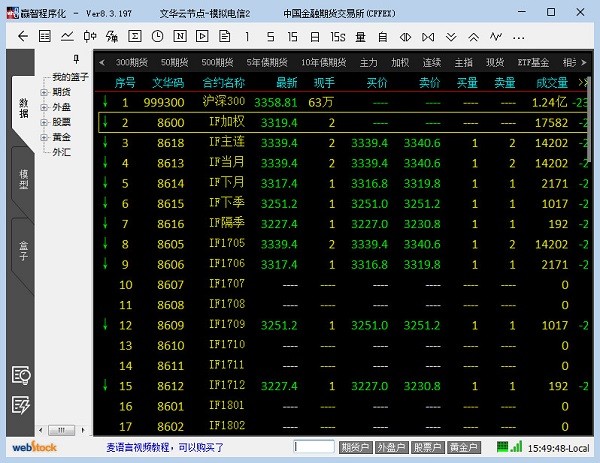Click the document with lightning sidebar icon
The width and height of the screenshot is (600, 463).
tap(21, 405)
